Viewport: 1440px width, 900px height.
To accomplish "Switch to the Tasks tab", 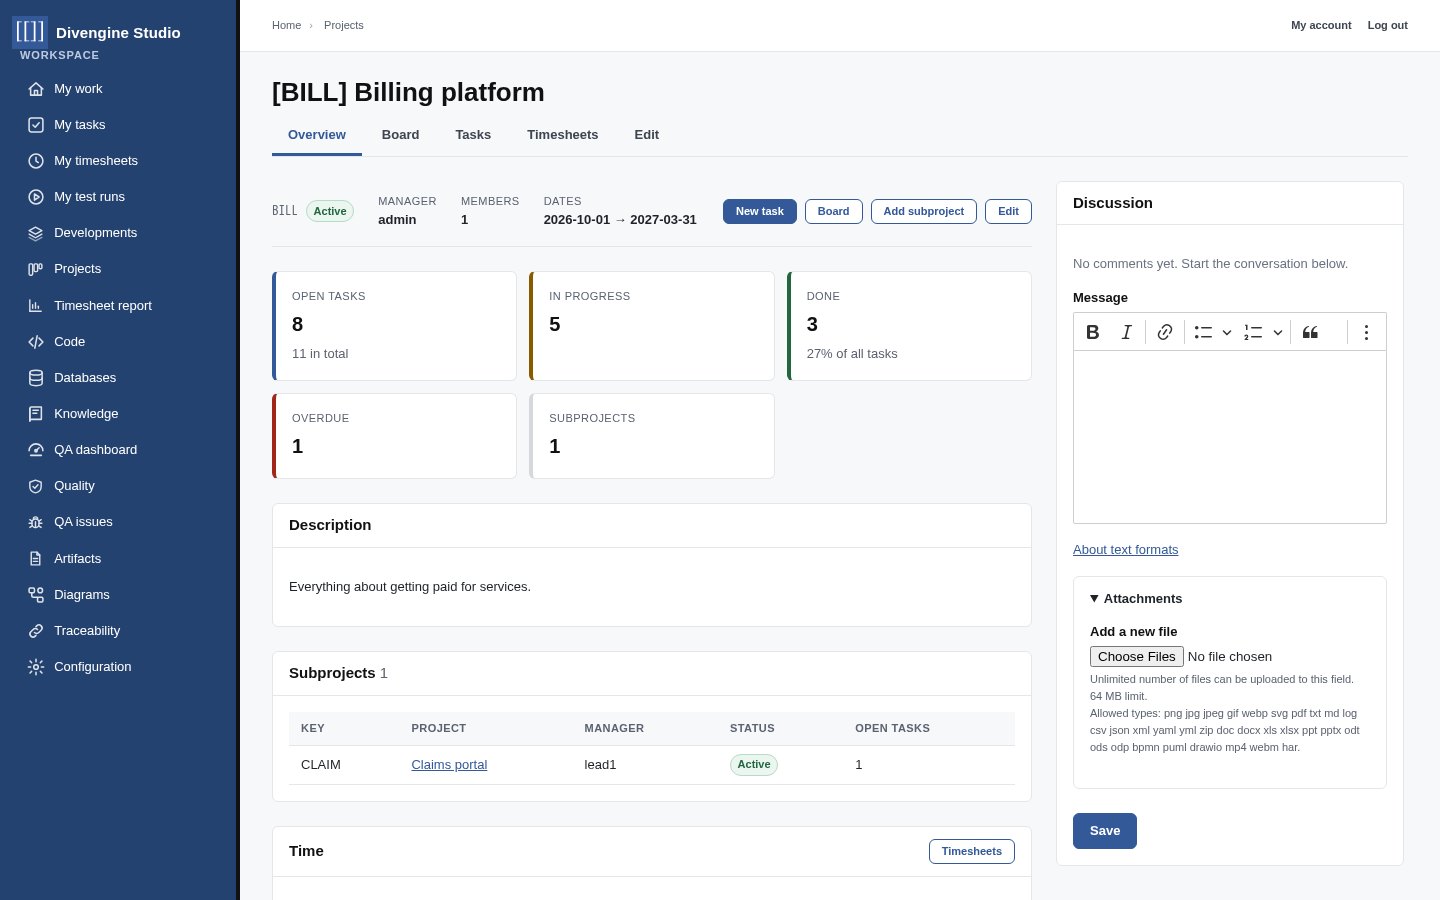I will tap(473, 135).
